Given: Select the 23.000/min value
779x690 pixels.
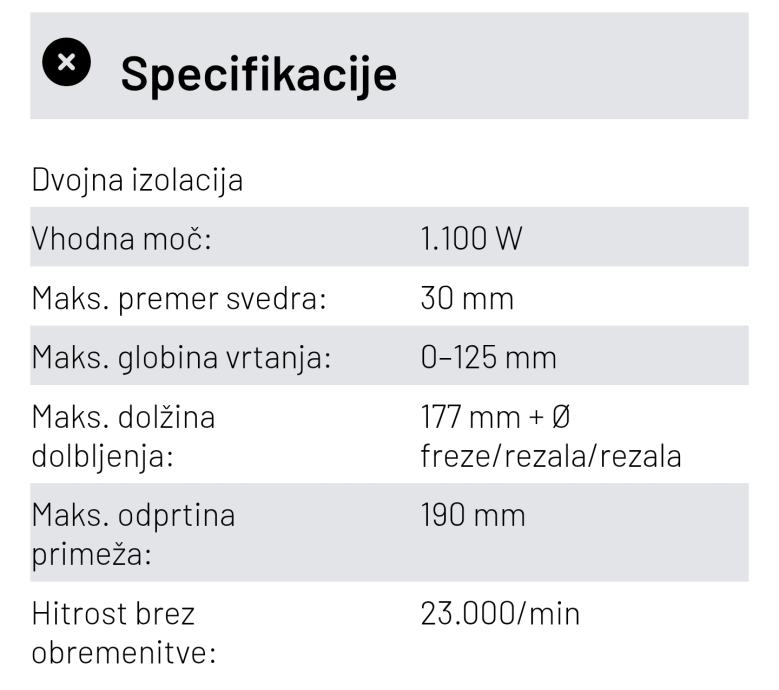Looking at the screenshot, I should coord(500,614).
